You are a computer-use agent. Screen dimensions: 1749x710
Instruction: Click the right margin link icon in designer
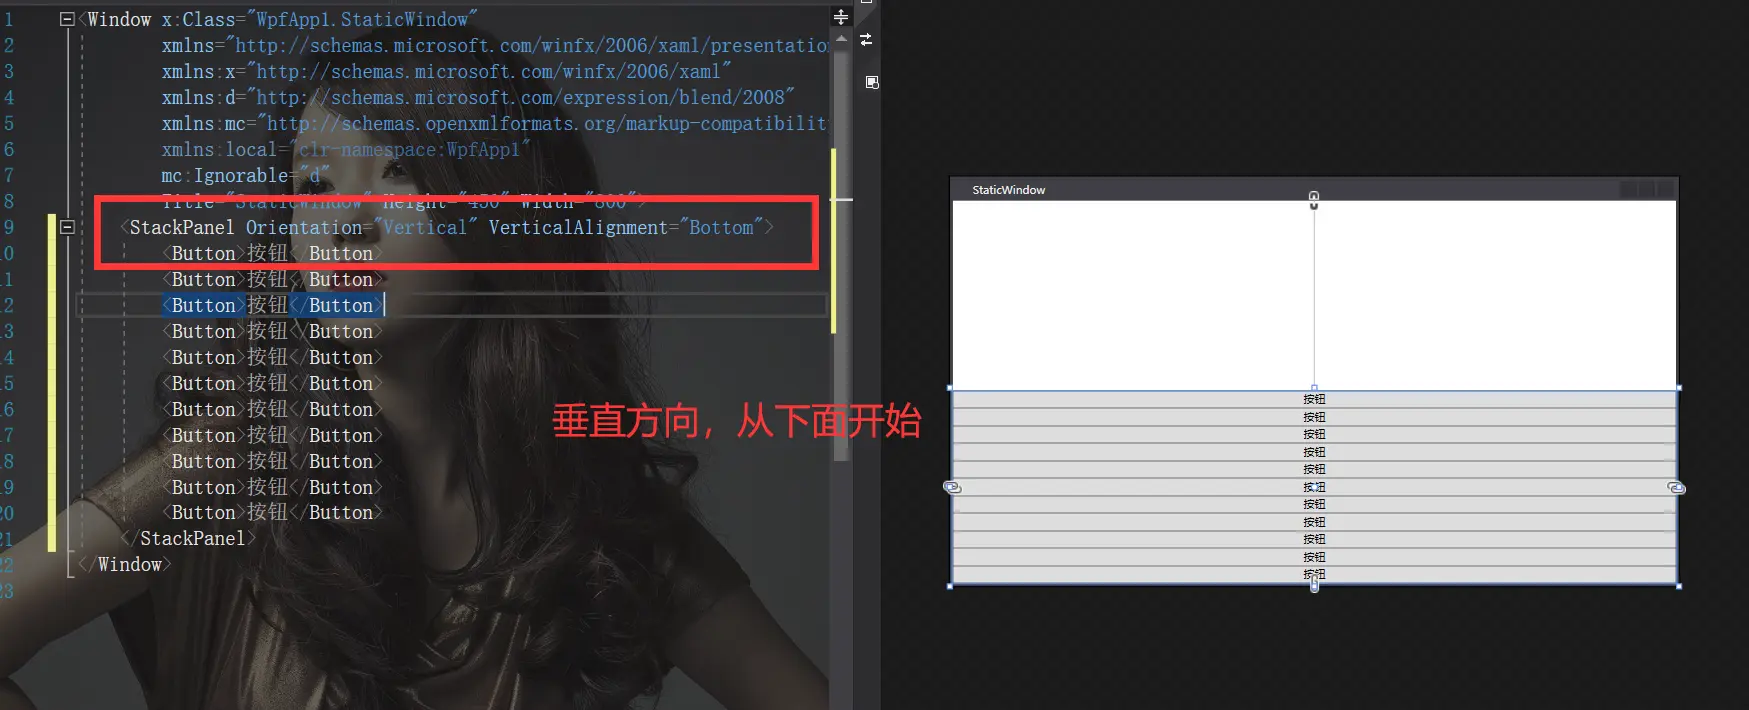coord(1677,488)
